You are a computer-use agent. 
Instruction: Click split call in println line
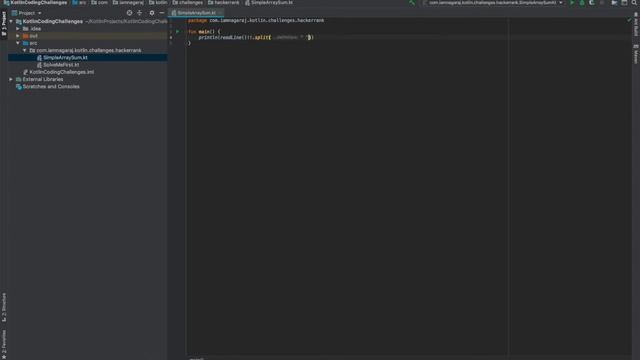click(262, 37)
